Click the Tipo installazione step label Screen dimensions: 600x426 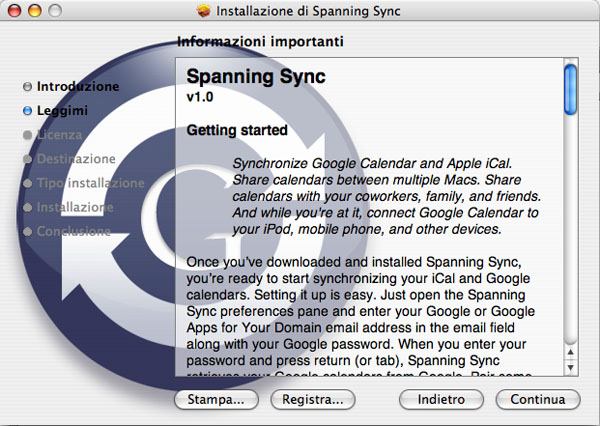pos(91,183)
